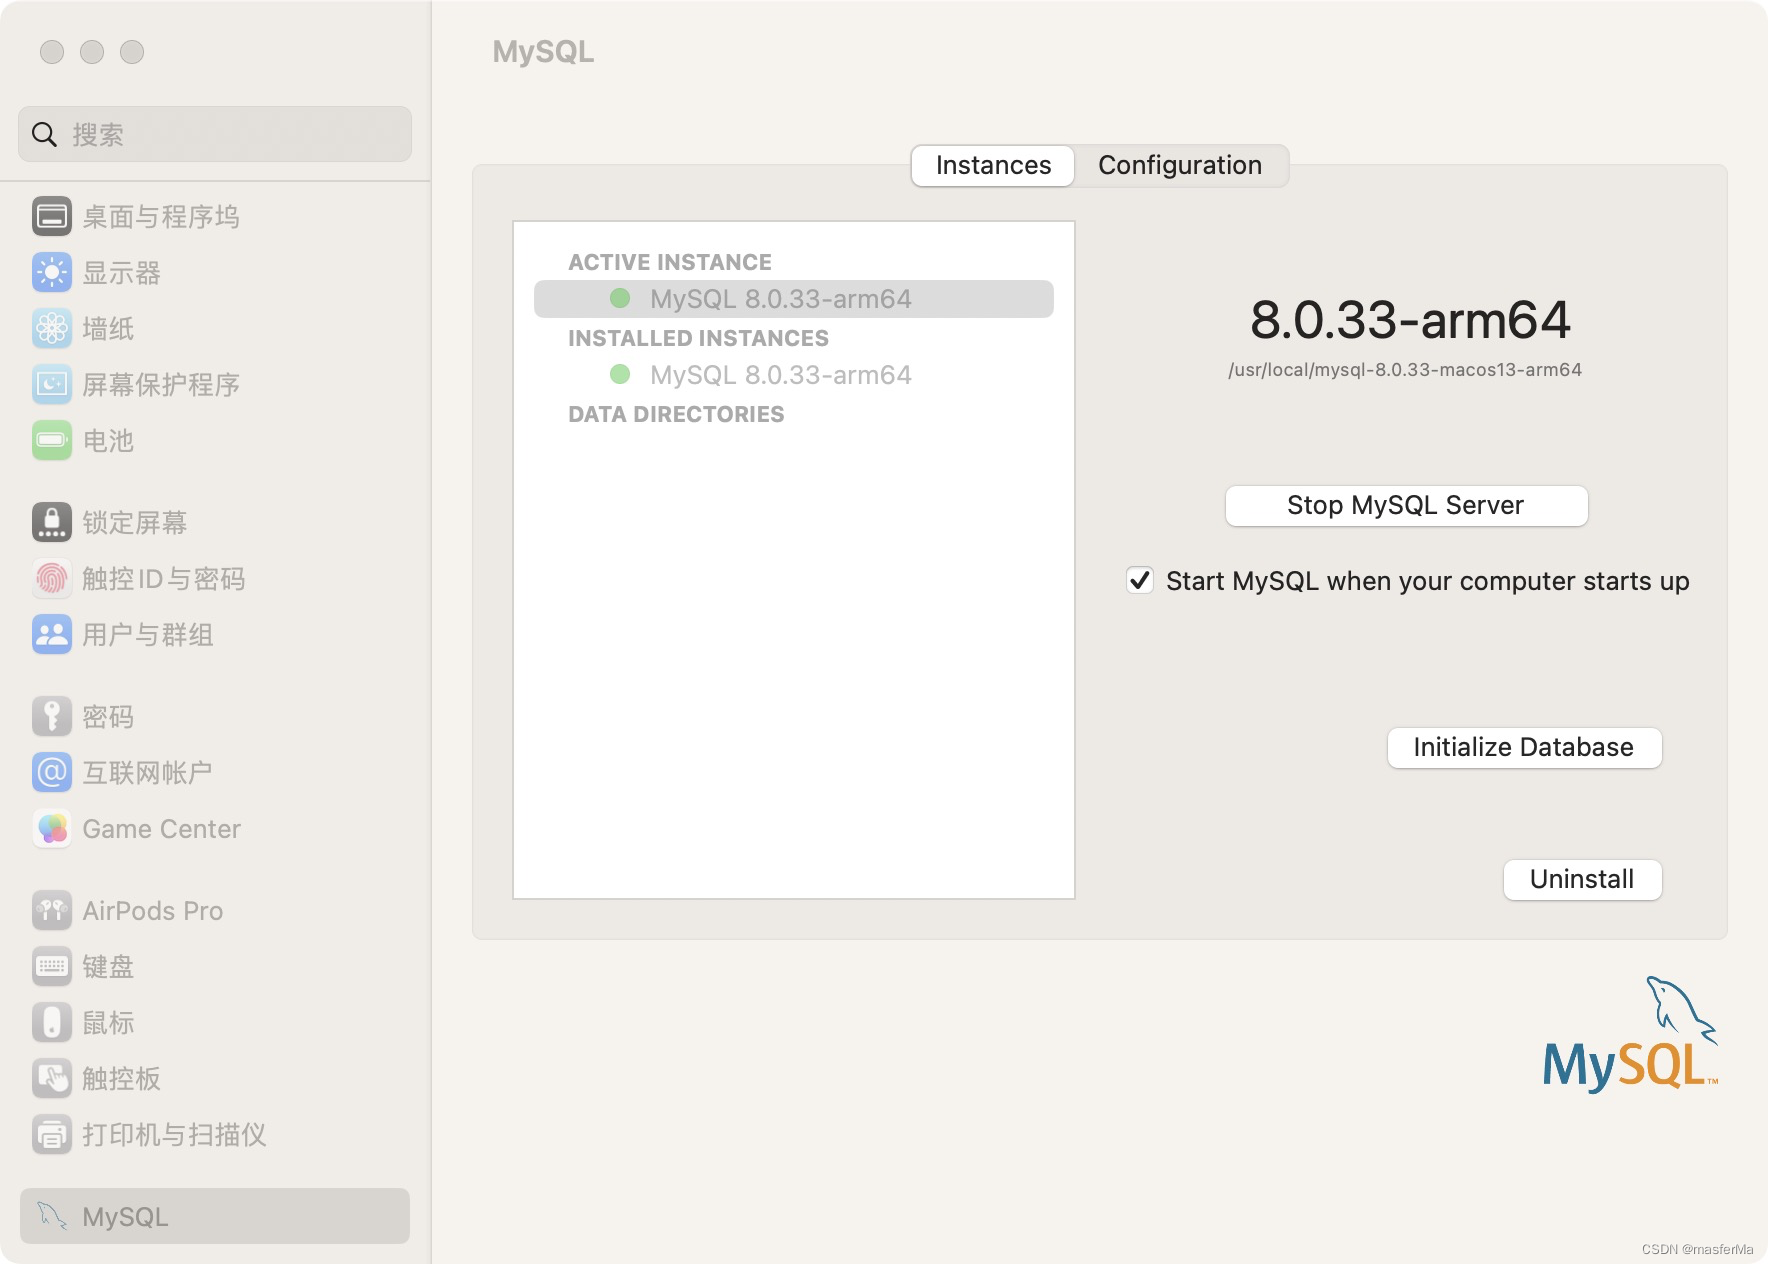1768x1264 pixels.
Task: Click the 触控板 trackpad icon
Action: pyautogui.click(x=51, y=1078)
